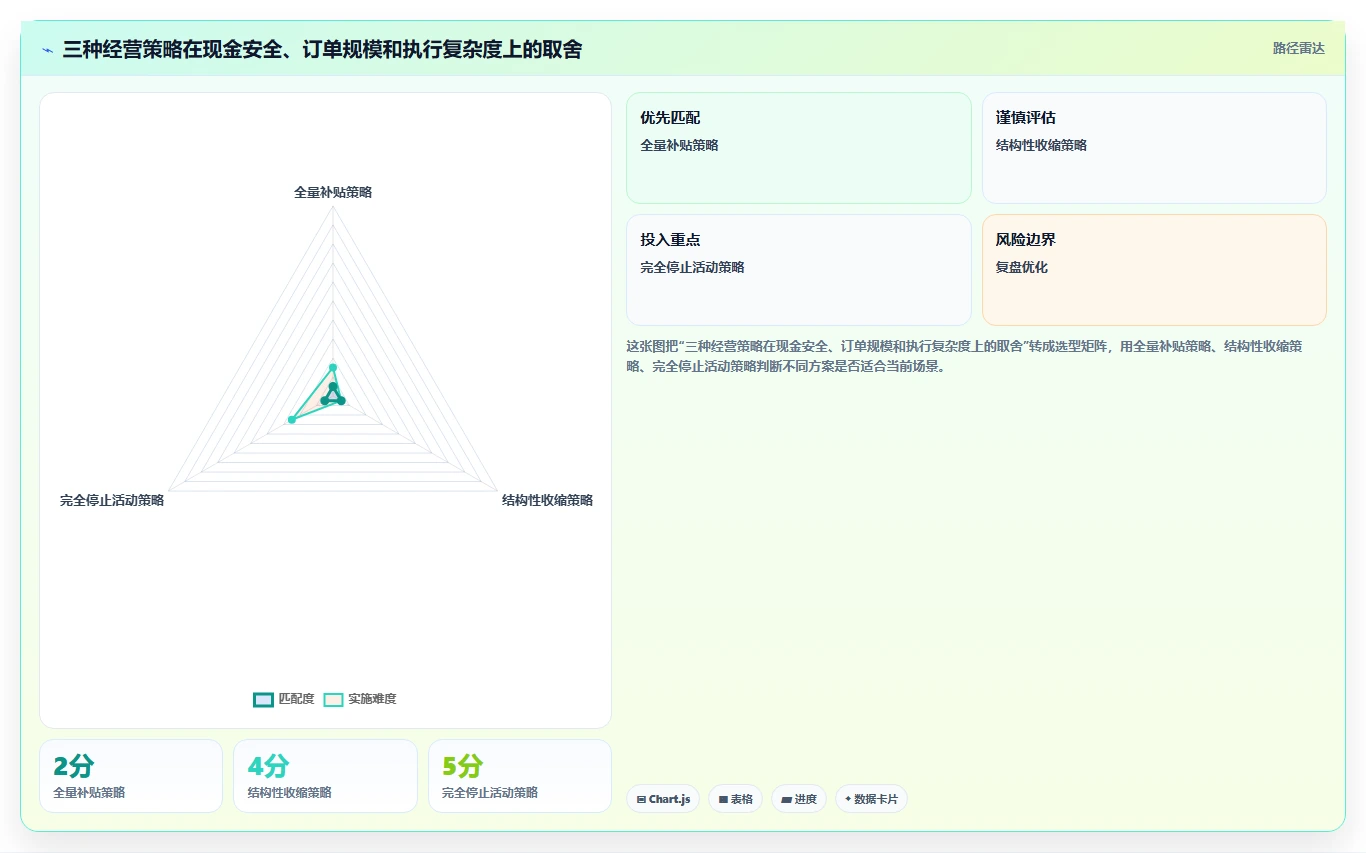The width and height of the screenshot is (1366, 853).
Task: Click the Chart.js tag
Action: [663, 799]
